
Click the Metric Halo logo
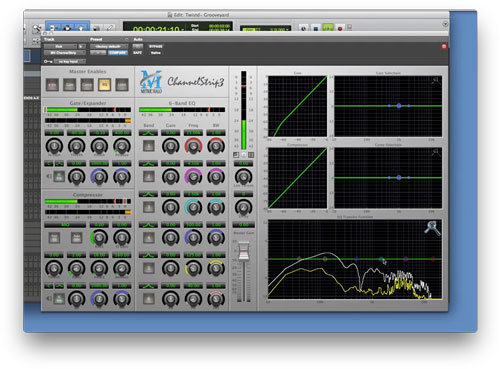(151, 82)
